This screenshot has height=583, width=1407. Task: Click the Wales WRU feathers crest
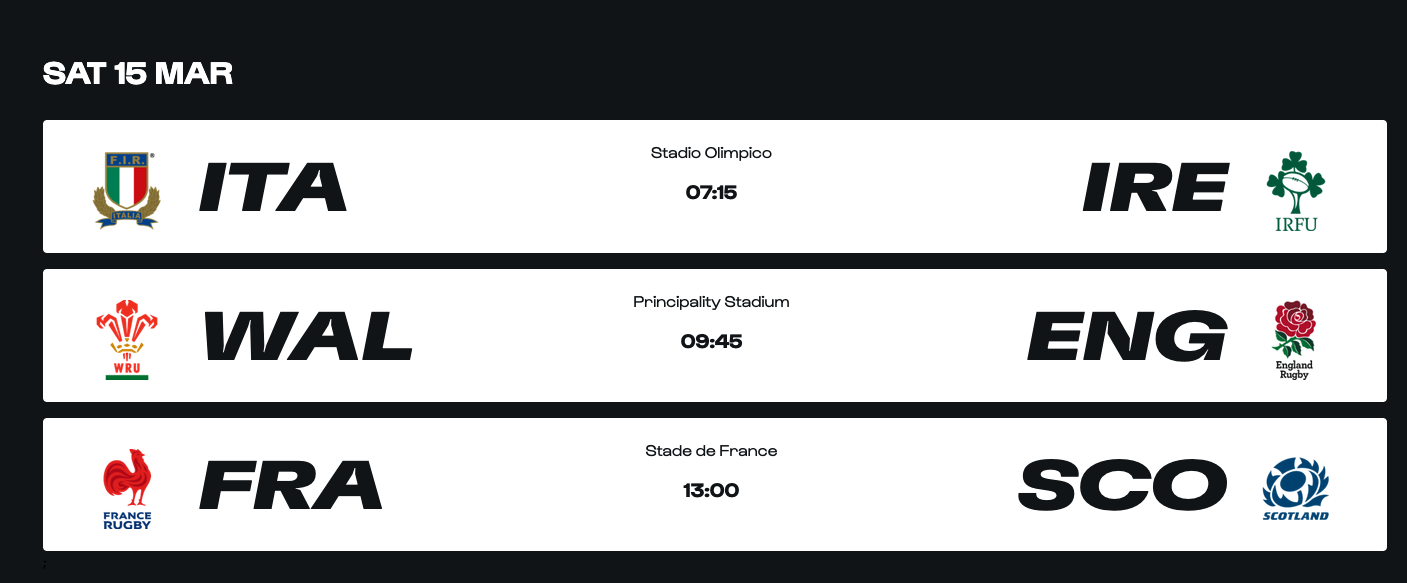[x=127, y=339]
